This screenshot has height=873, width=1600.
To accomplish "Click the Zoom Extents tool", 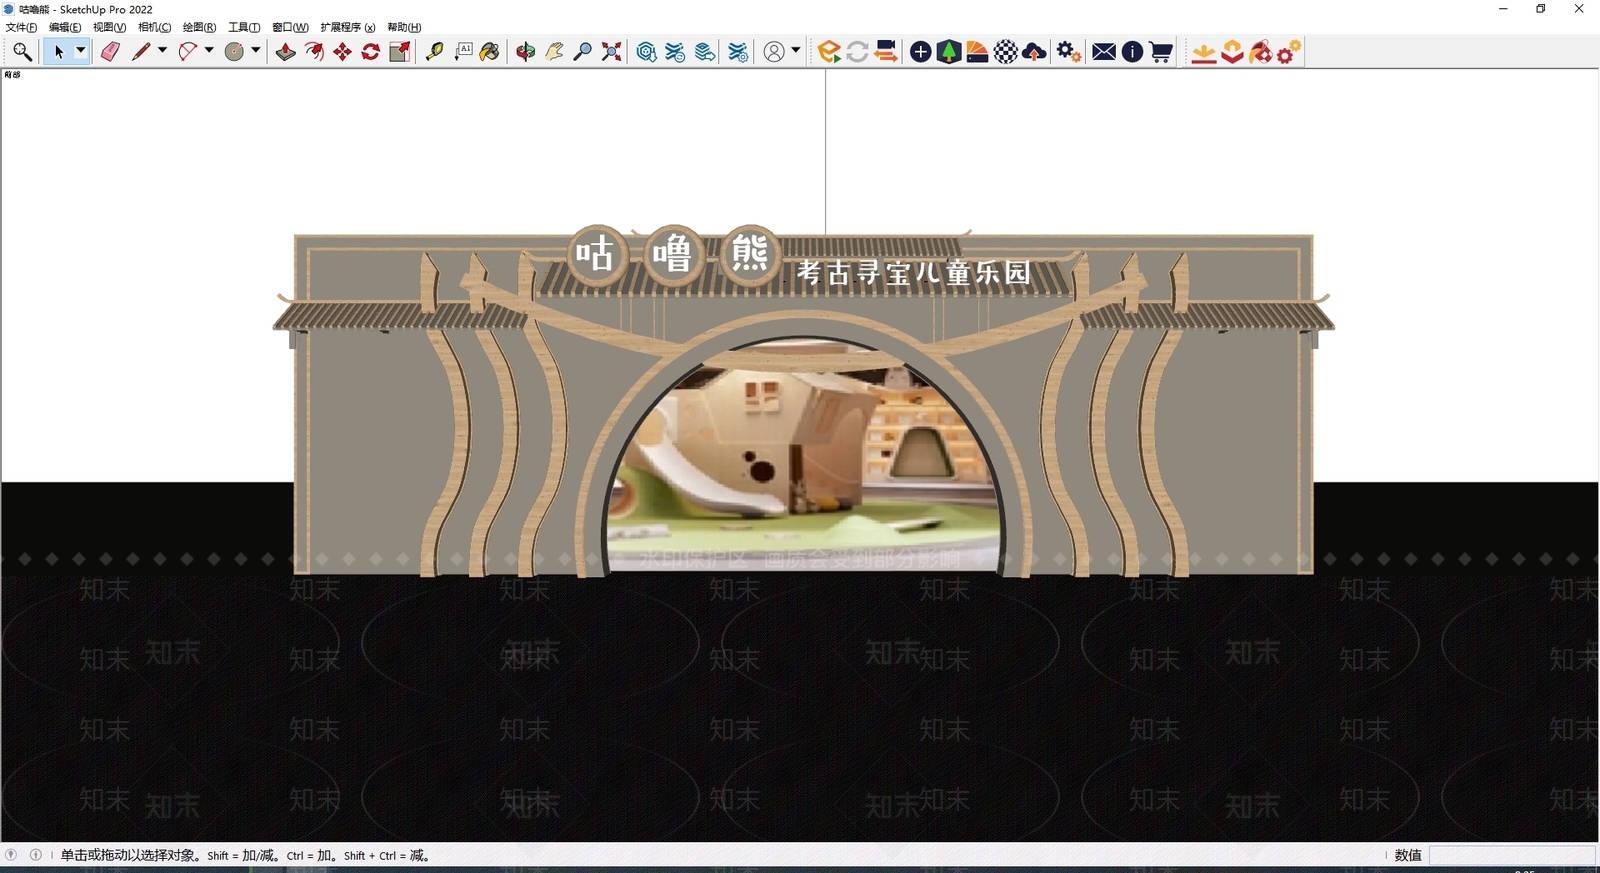I will coord(612,52).
